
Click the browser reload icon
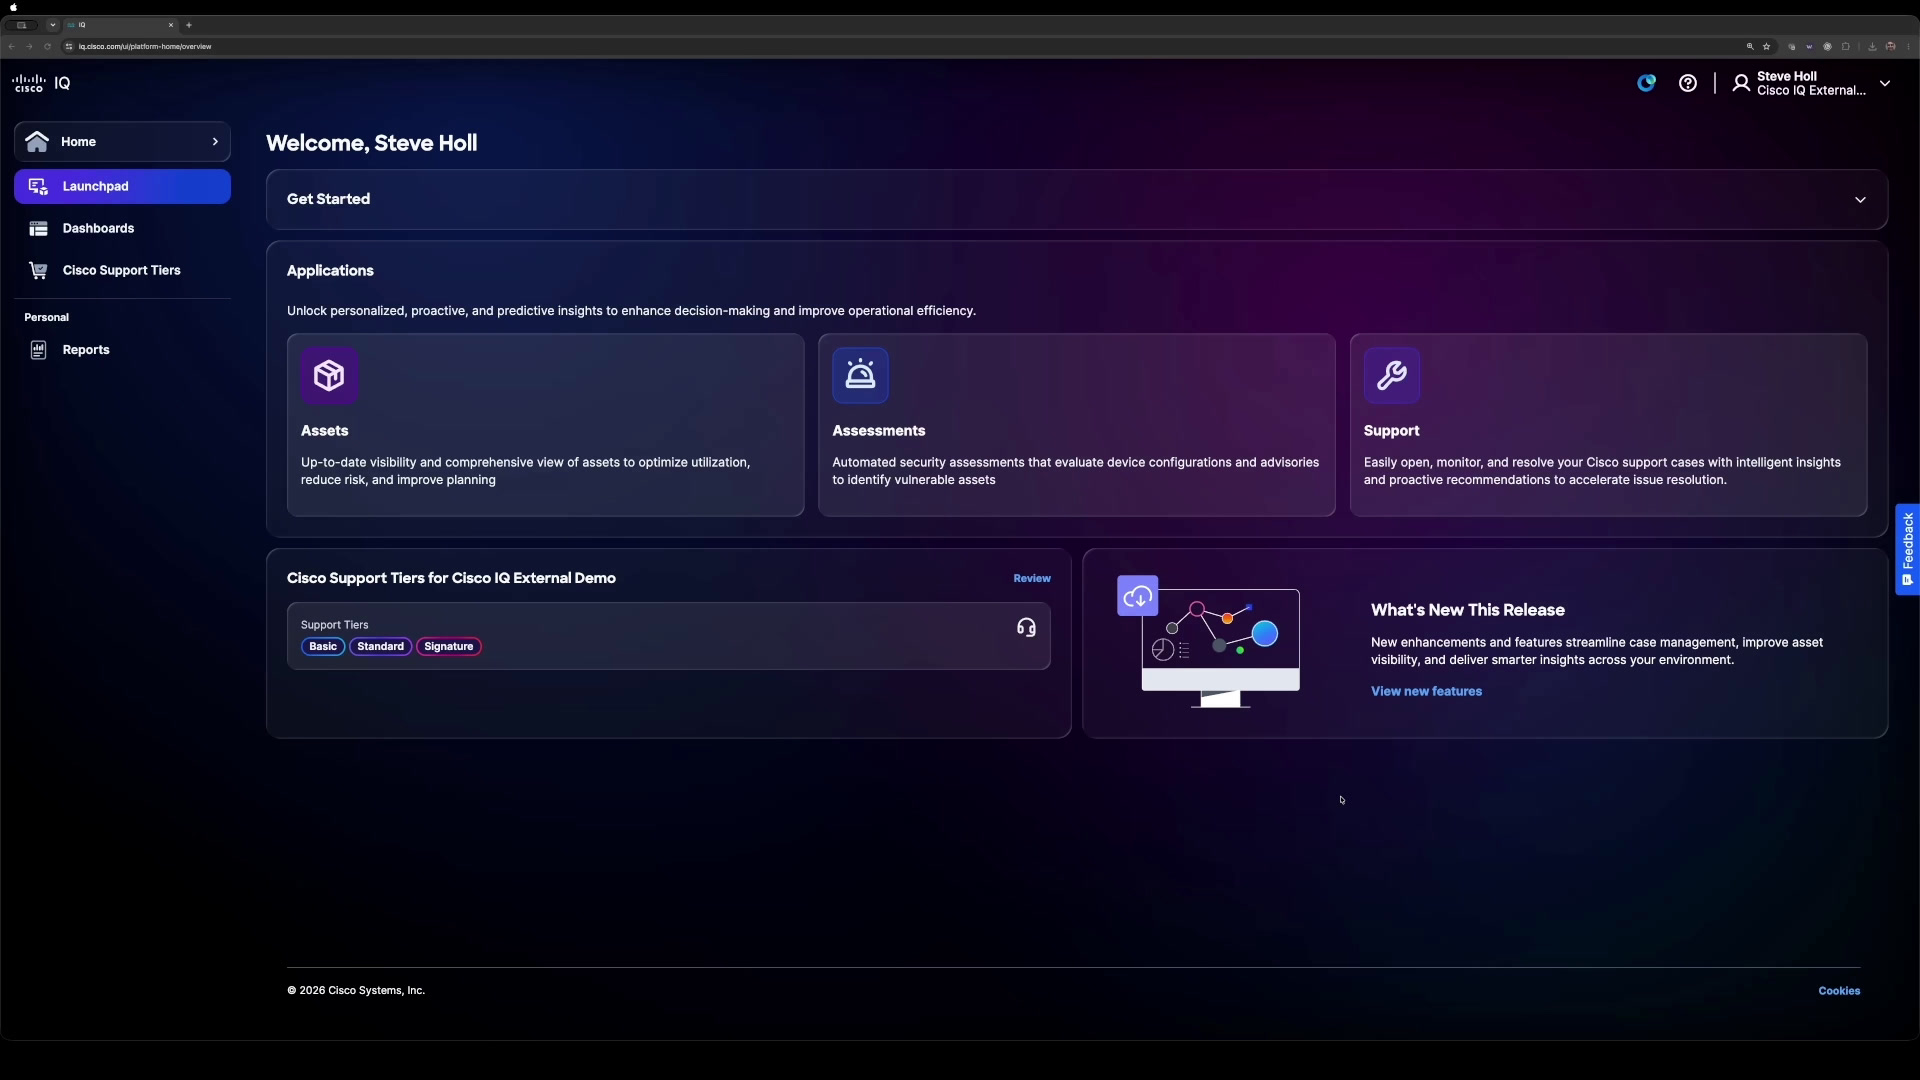47,46
